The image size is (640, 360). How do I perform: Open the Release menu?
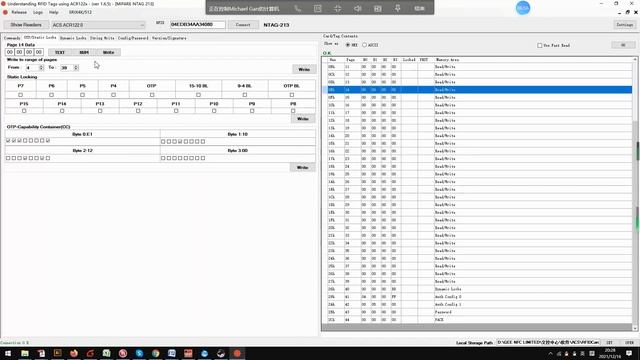click(x=19, y=12)
